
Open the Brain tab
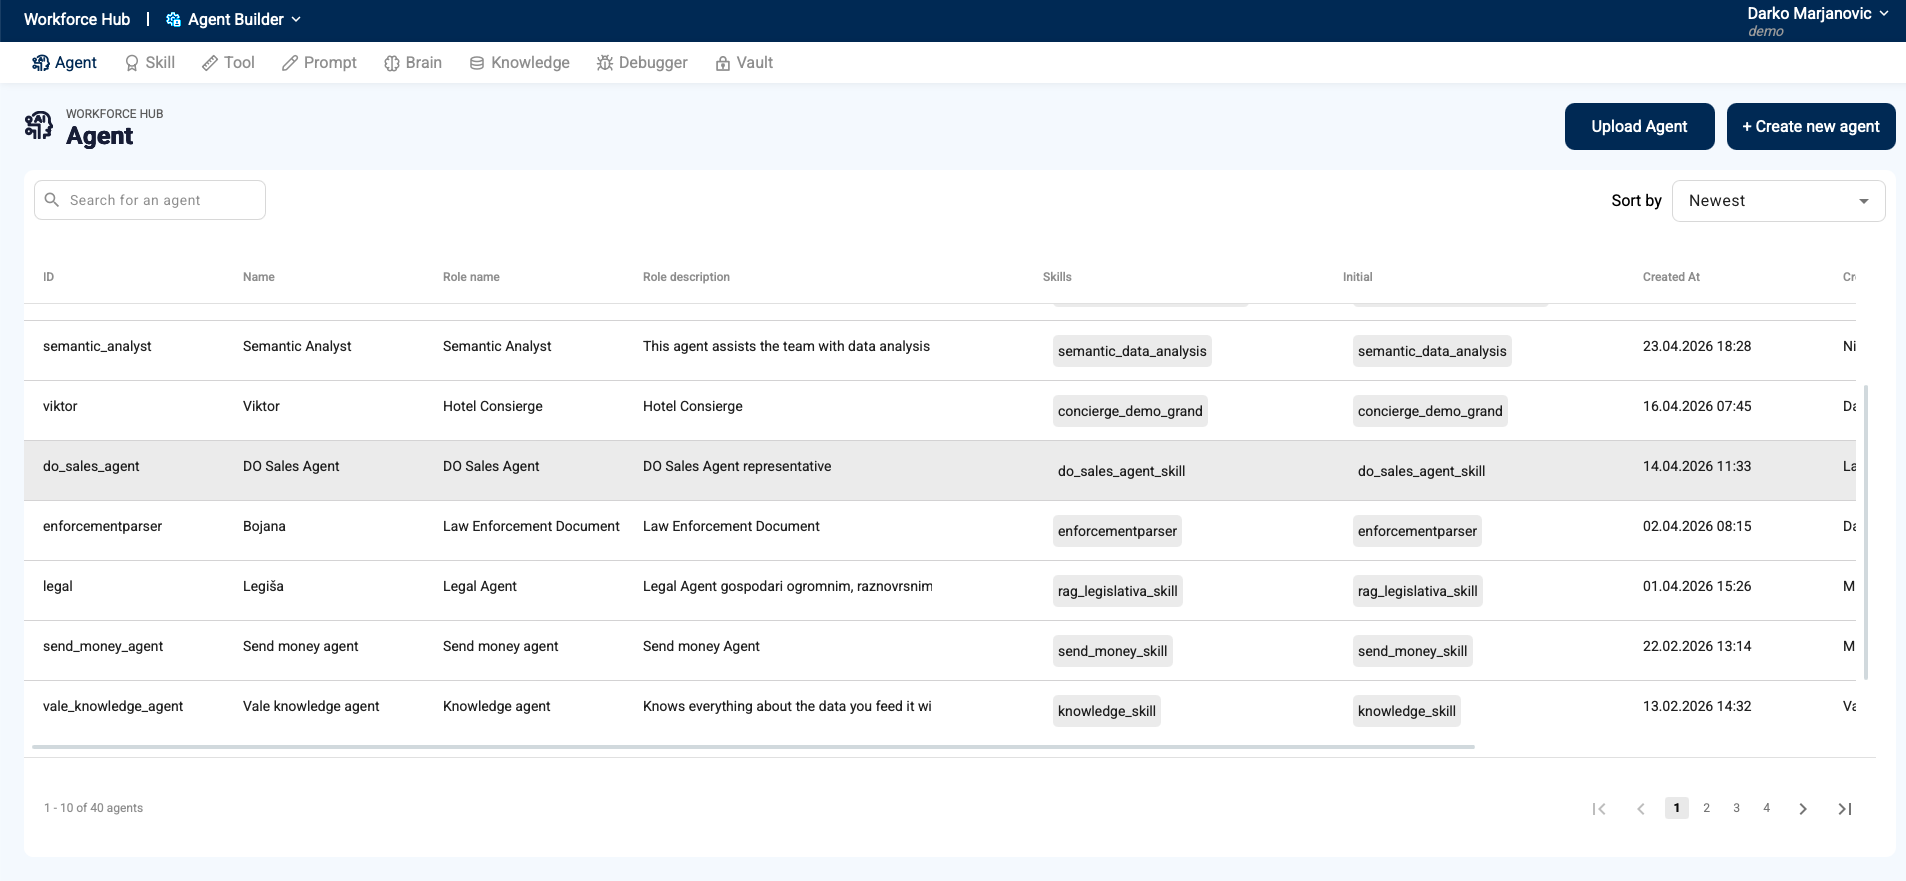[413, 63]
